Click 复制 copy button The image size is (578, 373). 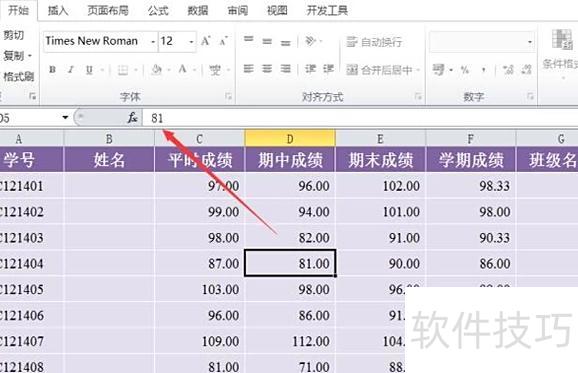pos(15,56)
